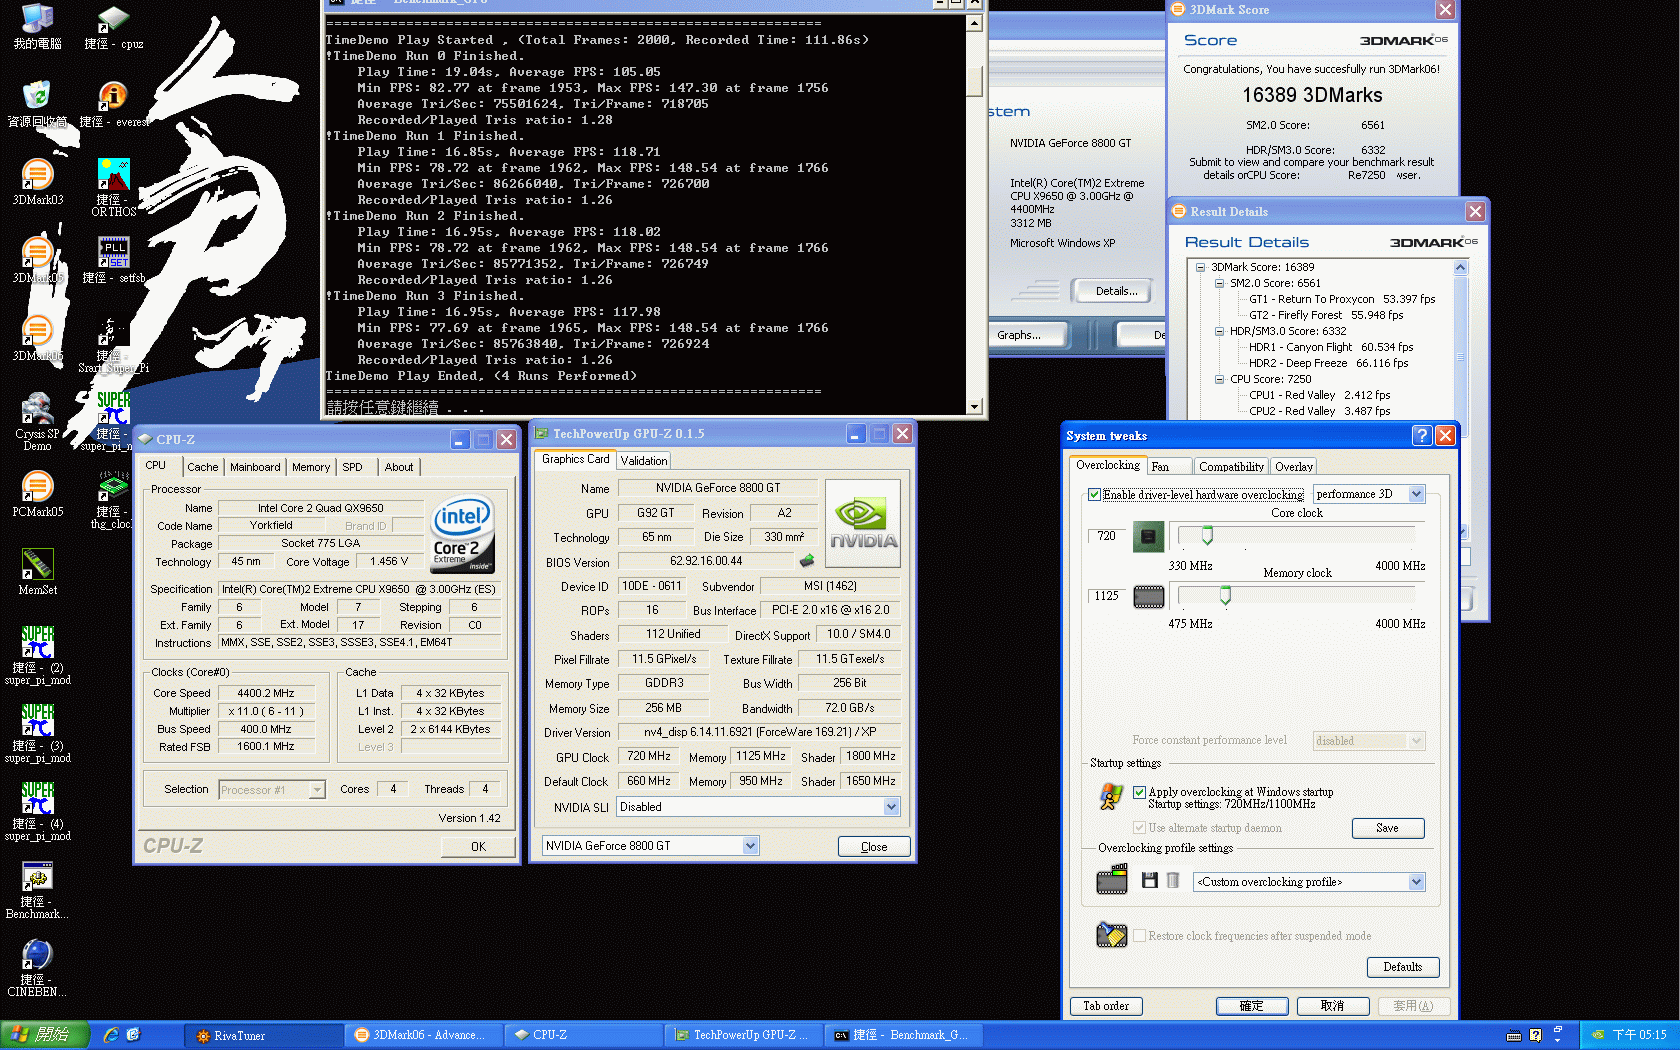Click the save profile floppy icon
1680x1050 pixels.
click(x=1149, y=880)
